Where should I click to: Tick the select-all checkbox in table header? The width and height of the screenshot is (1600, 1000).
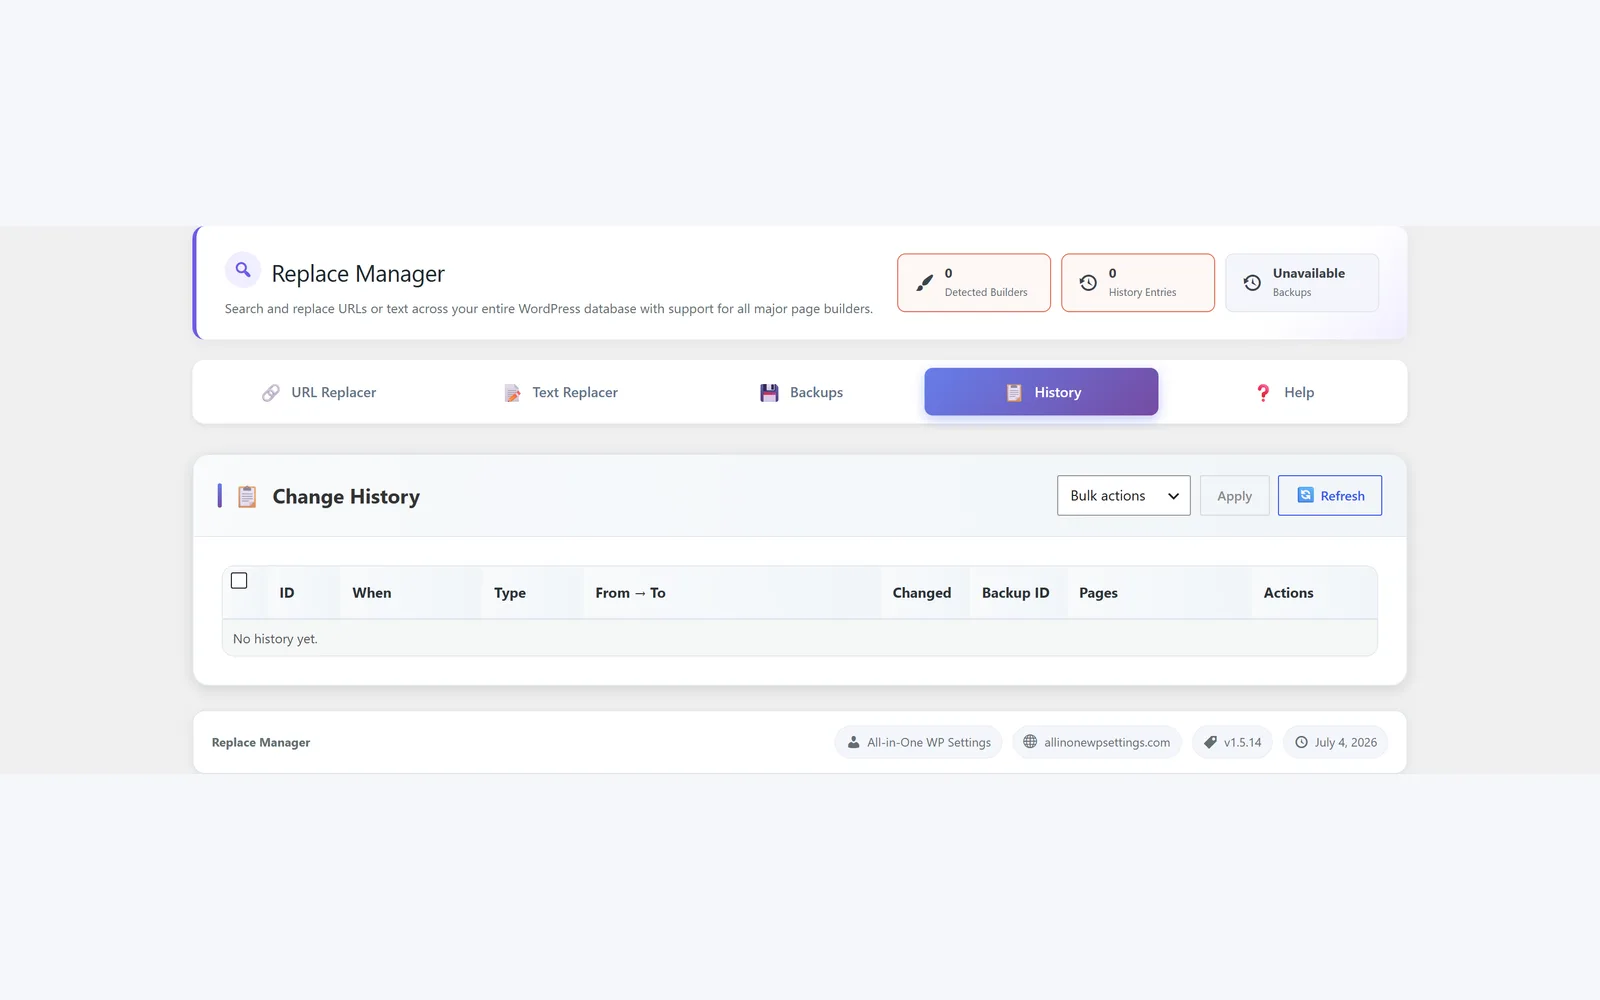pos(239,580)
